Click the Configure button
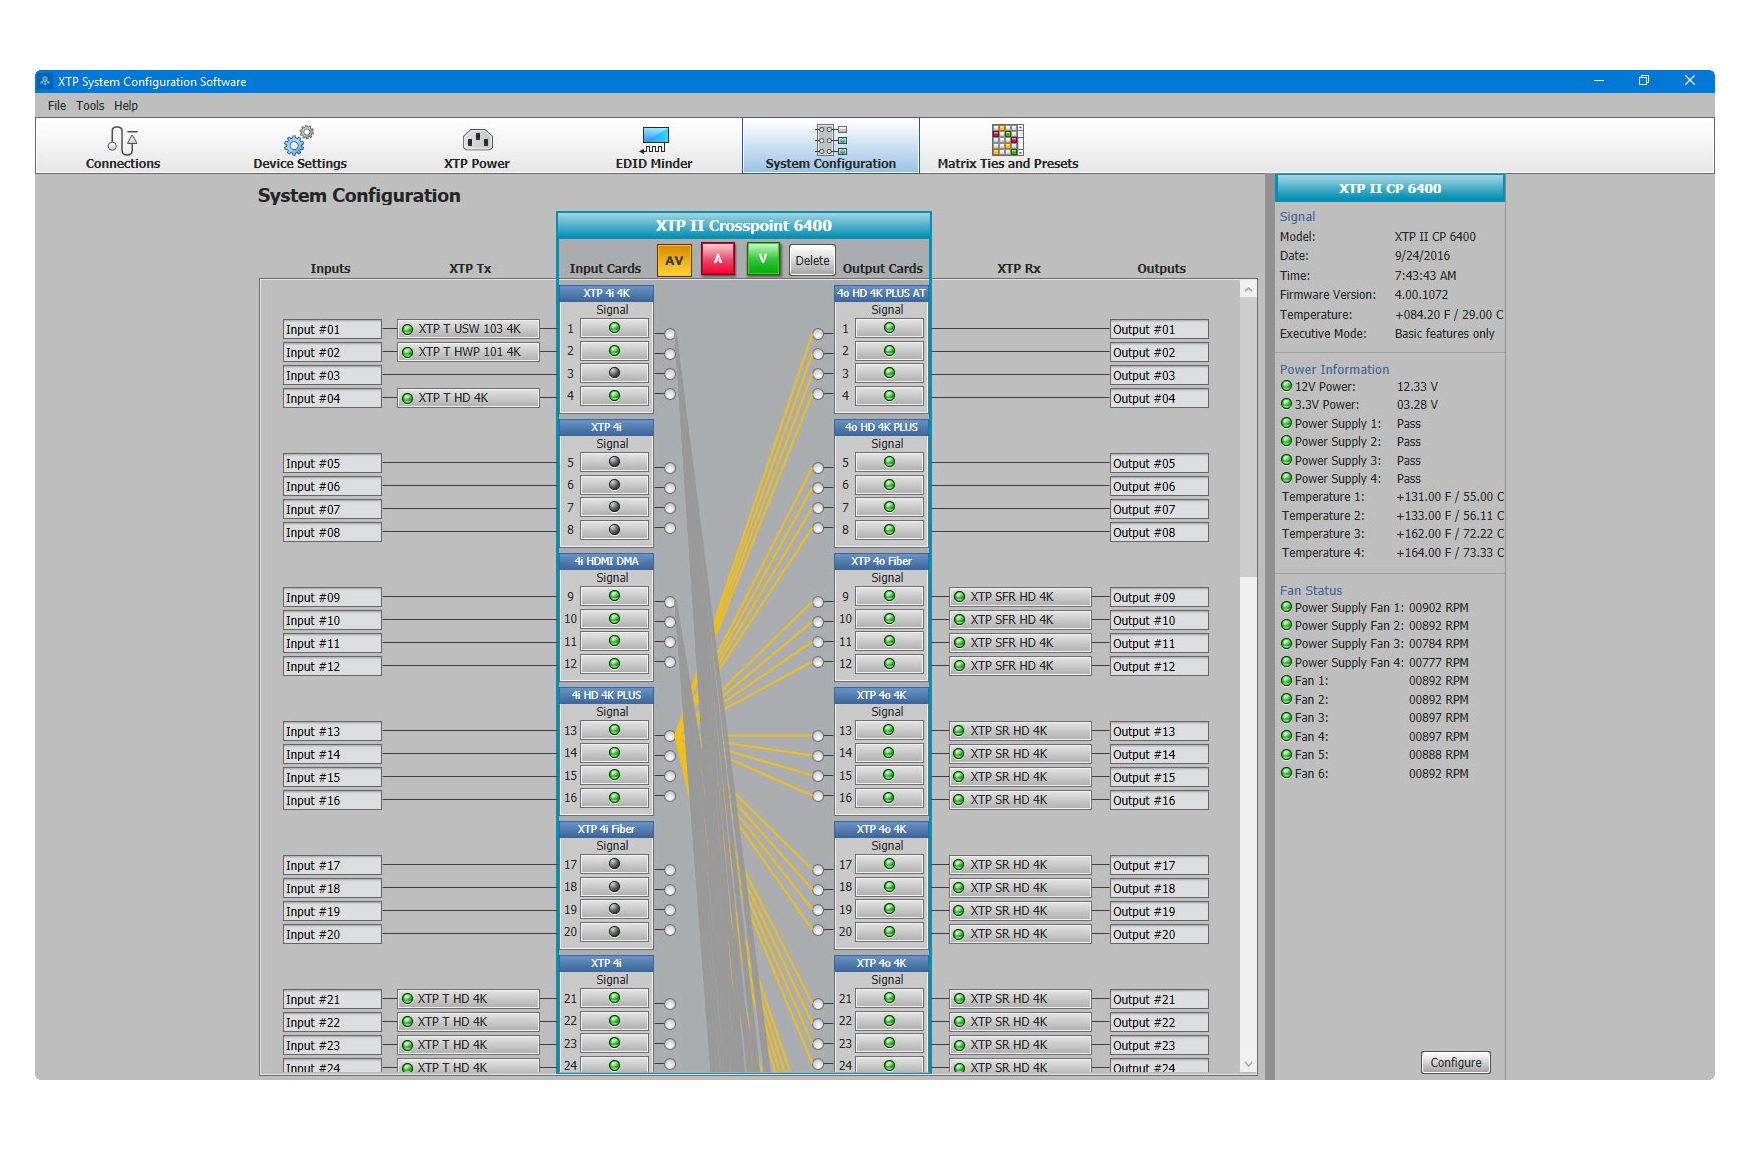Viewport: 1750px width, 1150px height. (1455, 1062)
